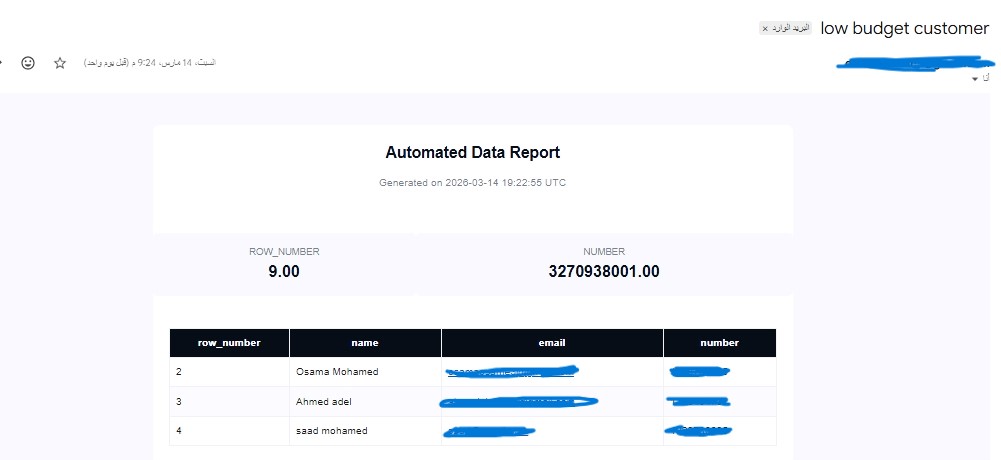The height and width of the screenshot is (460, 1001).
Task: Remove the inbox label with the x
Action: pyautogui.click(x=766, y=29)
